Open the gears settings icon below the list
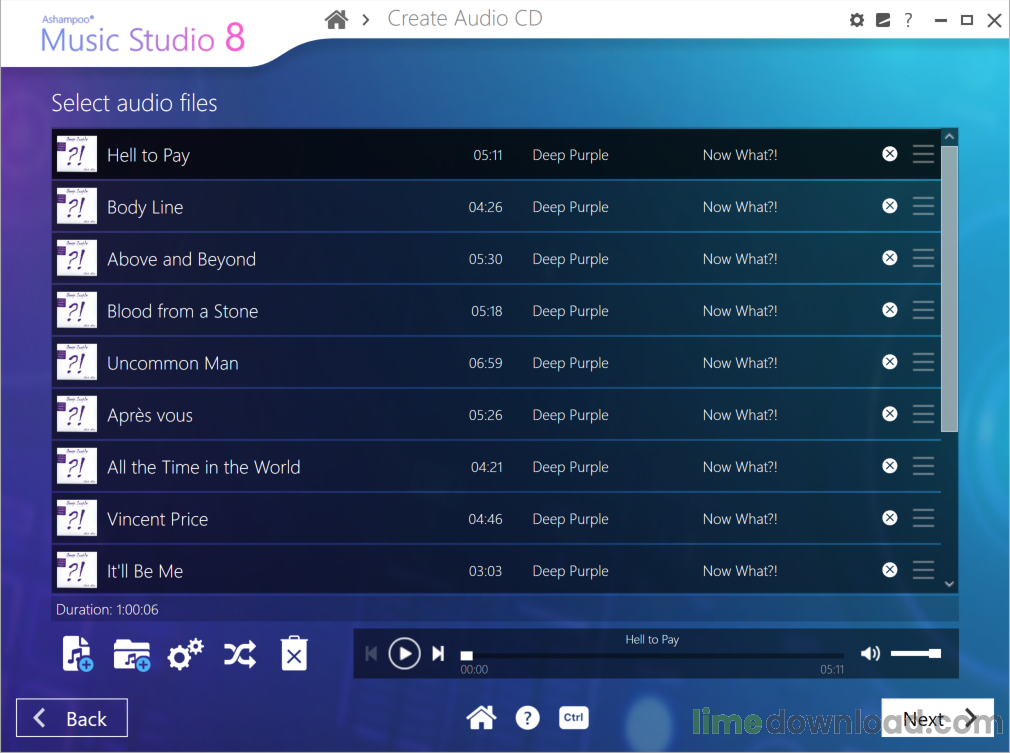1010x753 pixels. click(x=185, y=654)
